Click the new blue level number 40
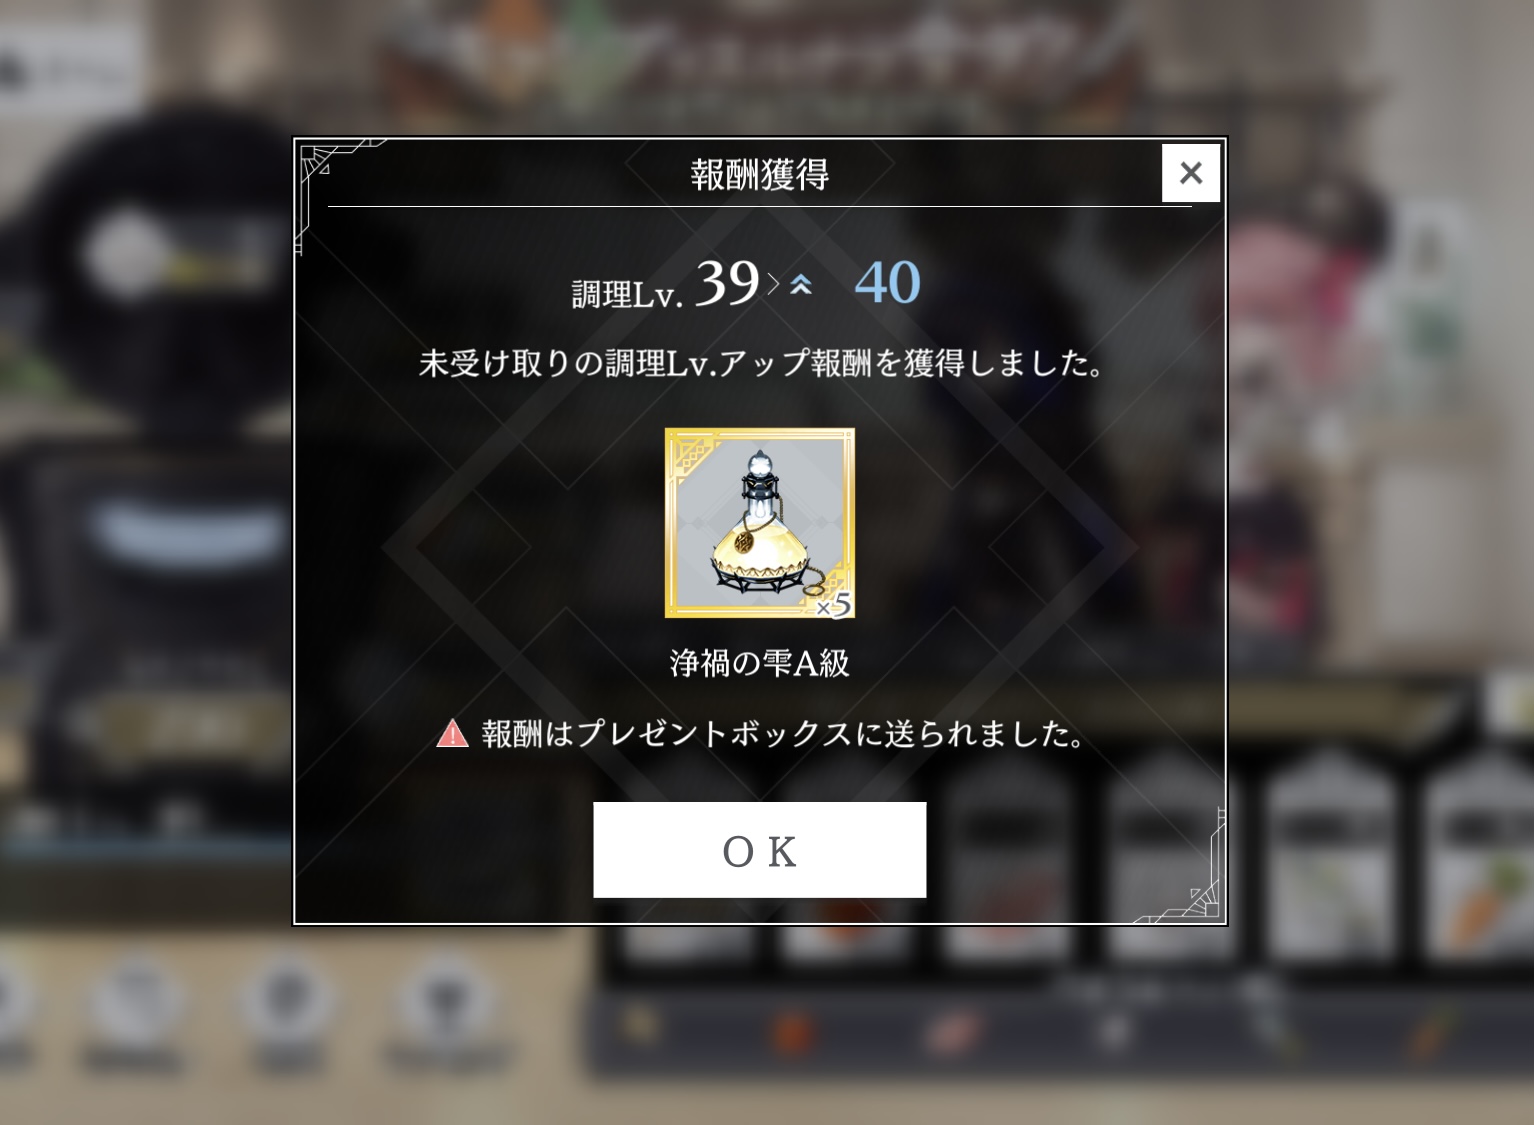The width and height of the screenshot is (1534, 1125). (x=887, y=283)
